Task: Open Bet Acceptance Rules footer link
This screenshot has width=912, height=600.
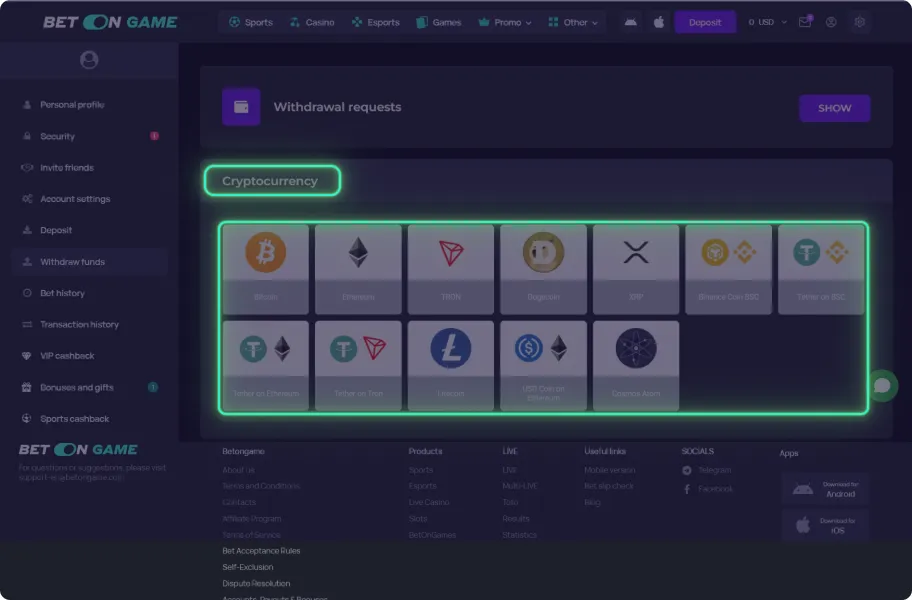Action: (261, 551)
